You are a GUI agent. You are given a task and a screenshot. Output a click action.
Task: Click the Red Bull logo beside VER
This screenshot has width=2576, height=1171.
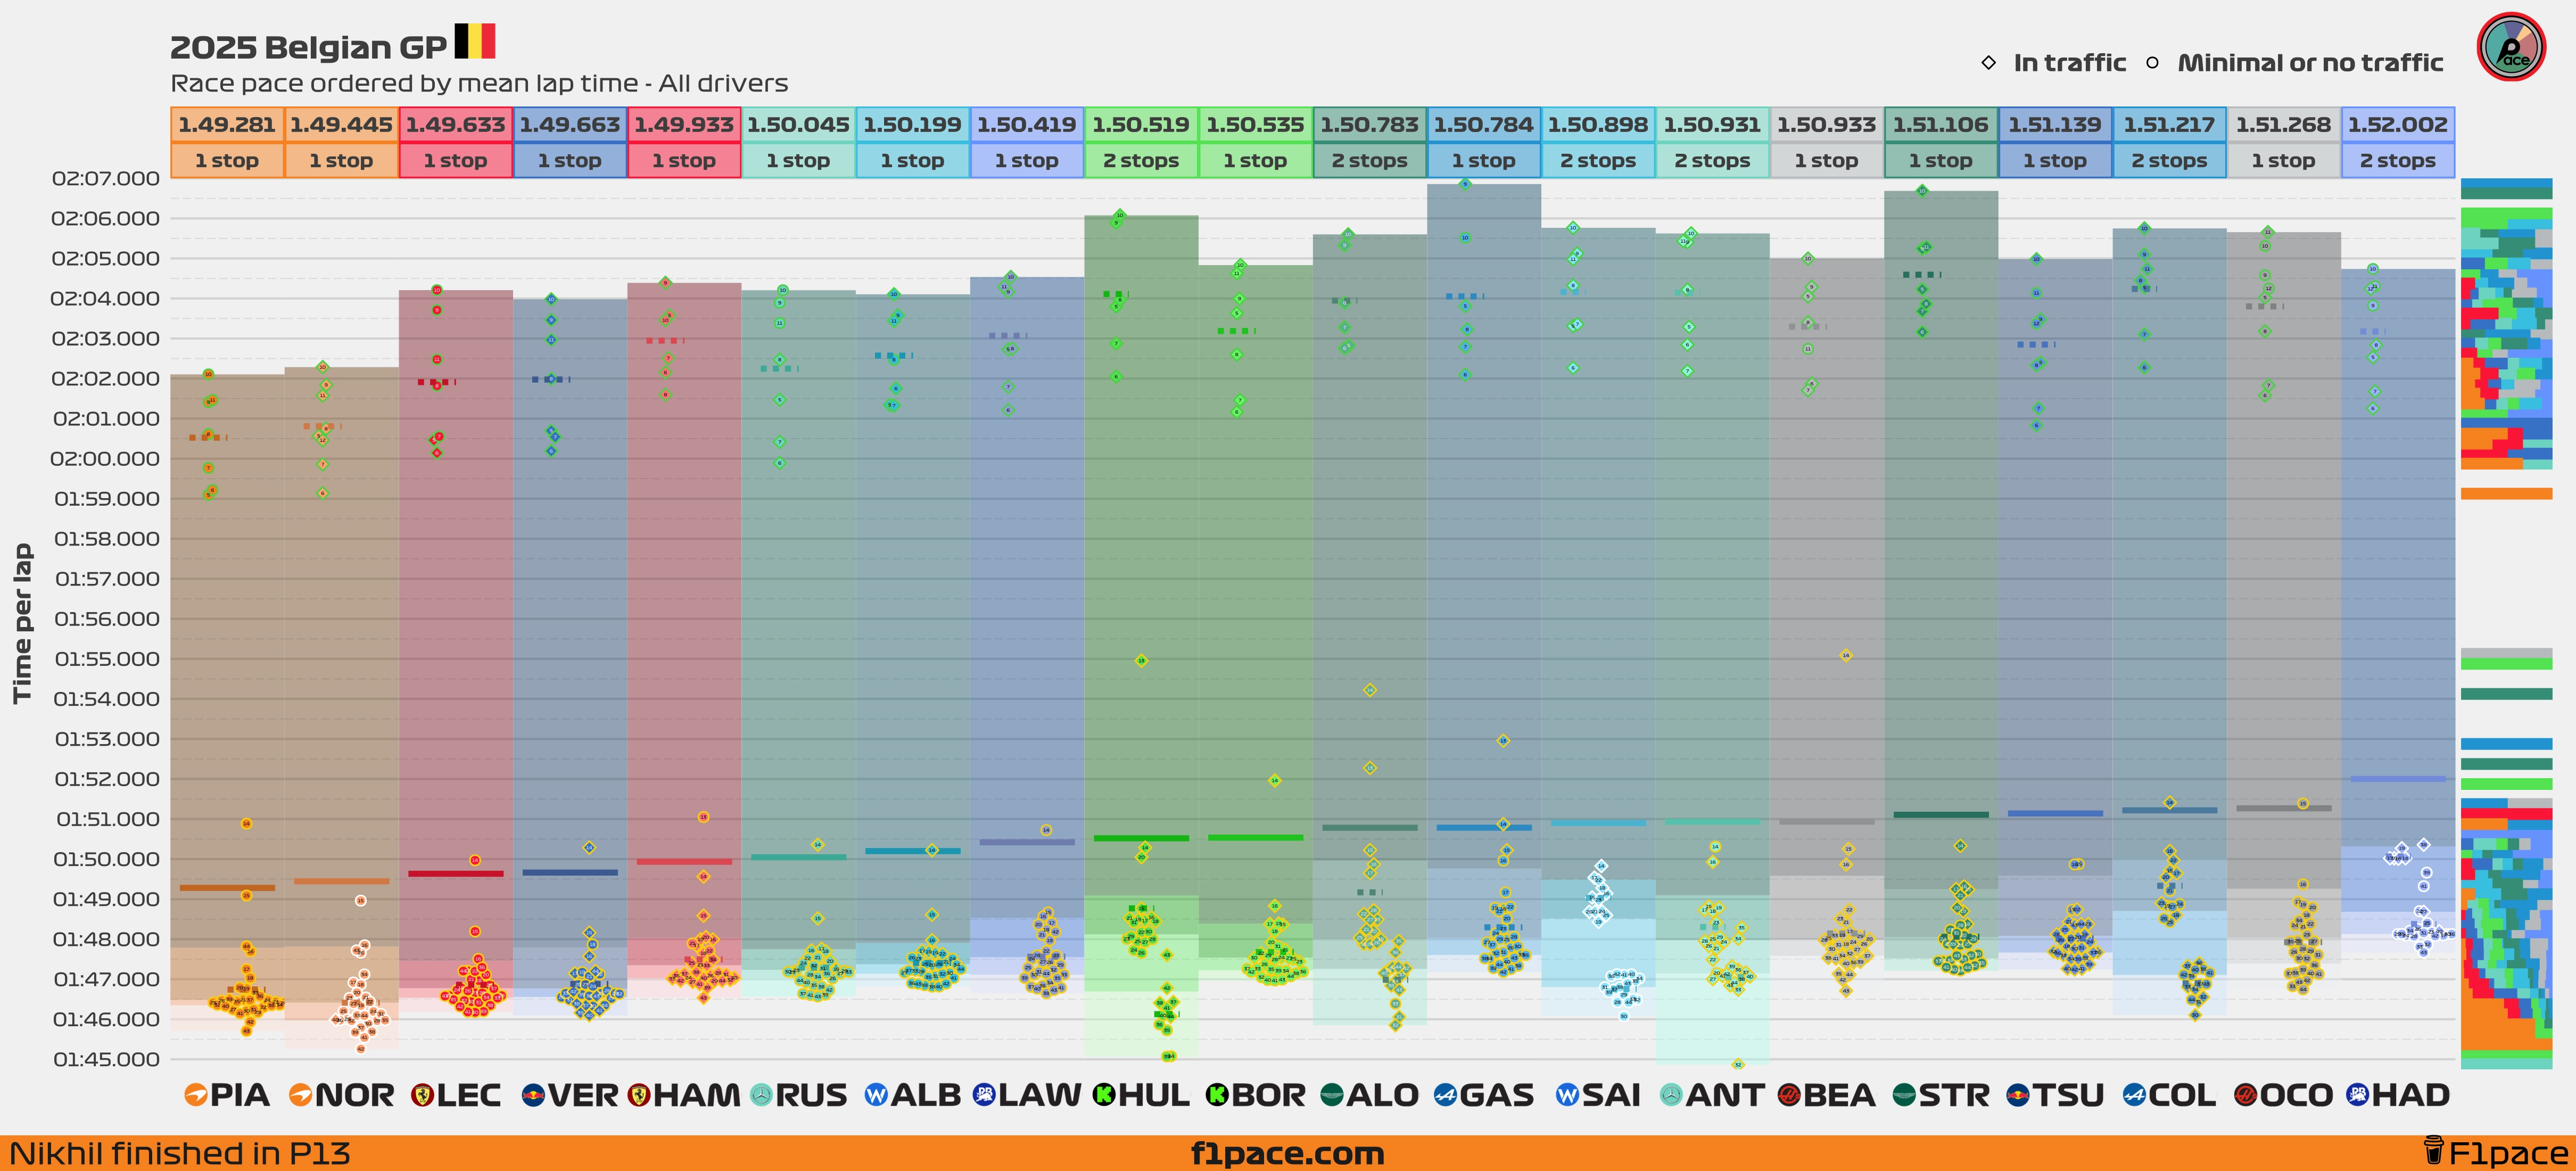point(534,1095)
